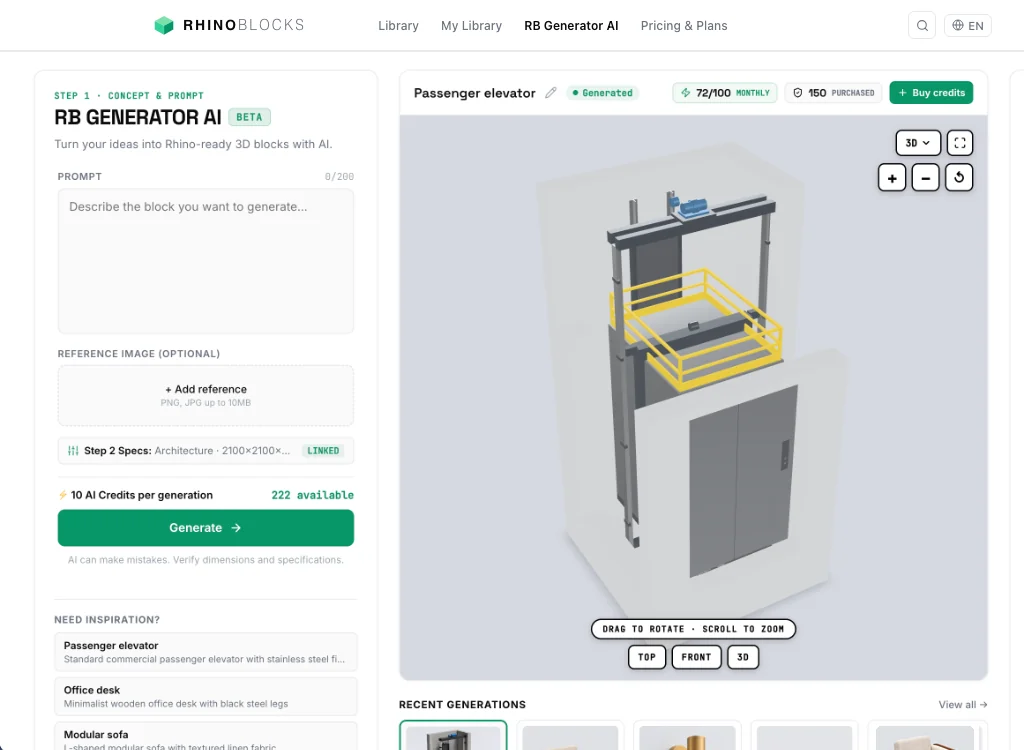This screenshot has height=750, width=1024.
Task: Open My Library page
Action: [471, 25]
